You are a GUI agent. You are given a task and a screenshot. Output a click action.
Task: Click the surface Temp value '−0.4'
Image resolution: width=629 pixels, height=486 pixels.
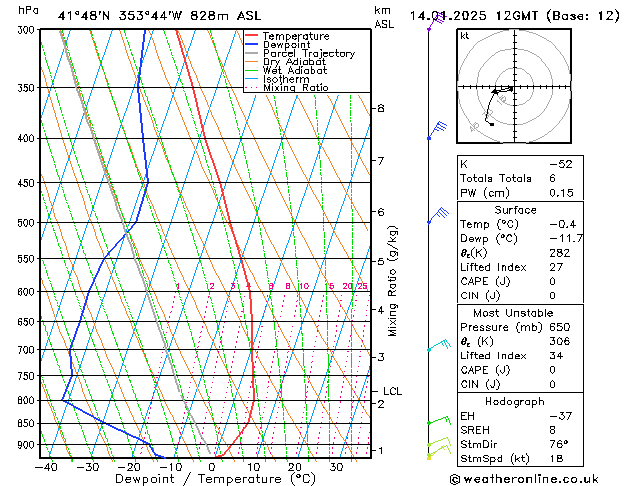[562, 224]
